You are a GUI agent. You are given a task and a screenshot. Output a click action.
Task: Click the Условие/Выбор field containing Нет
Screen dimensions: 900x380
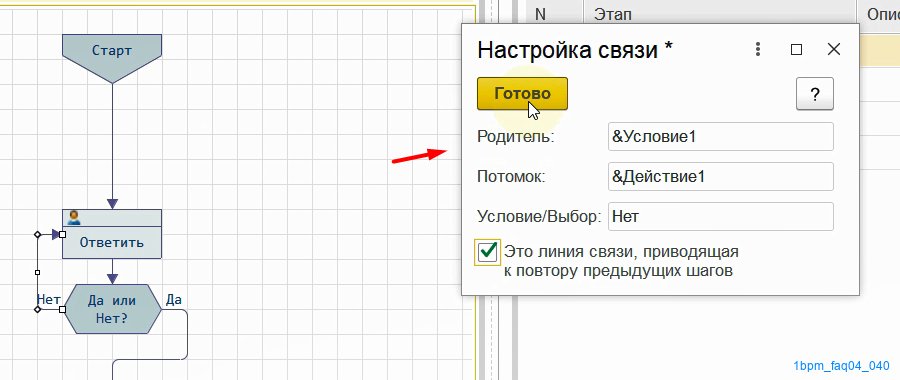point(720,217)
